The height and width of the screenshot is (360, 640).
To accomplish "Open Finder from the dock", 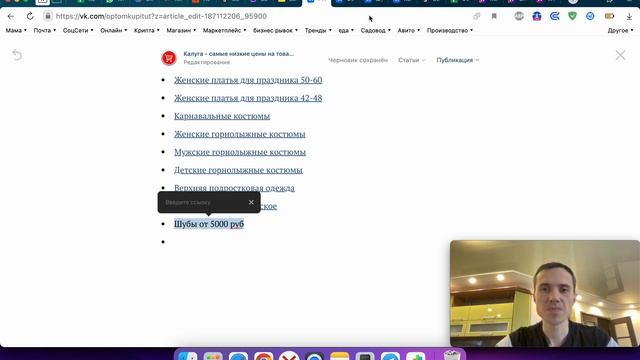I will coord(188,356).
